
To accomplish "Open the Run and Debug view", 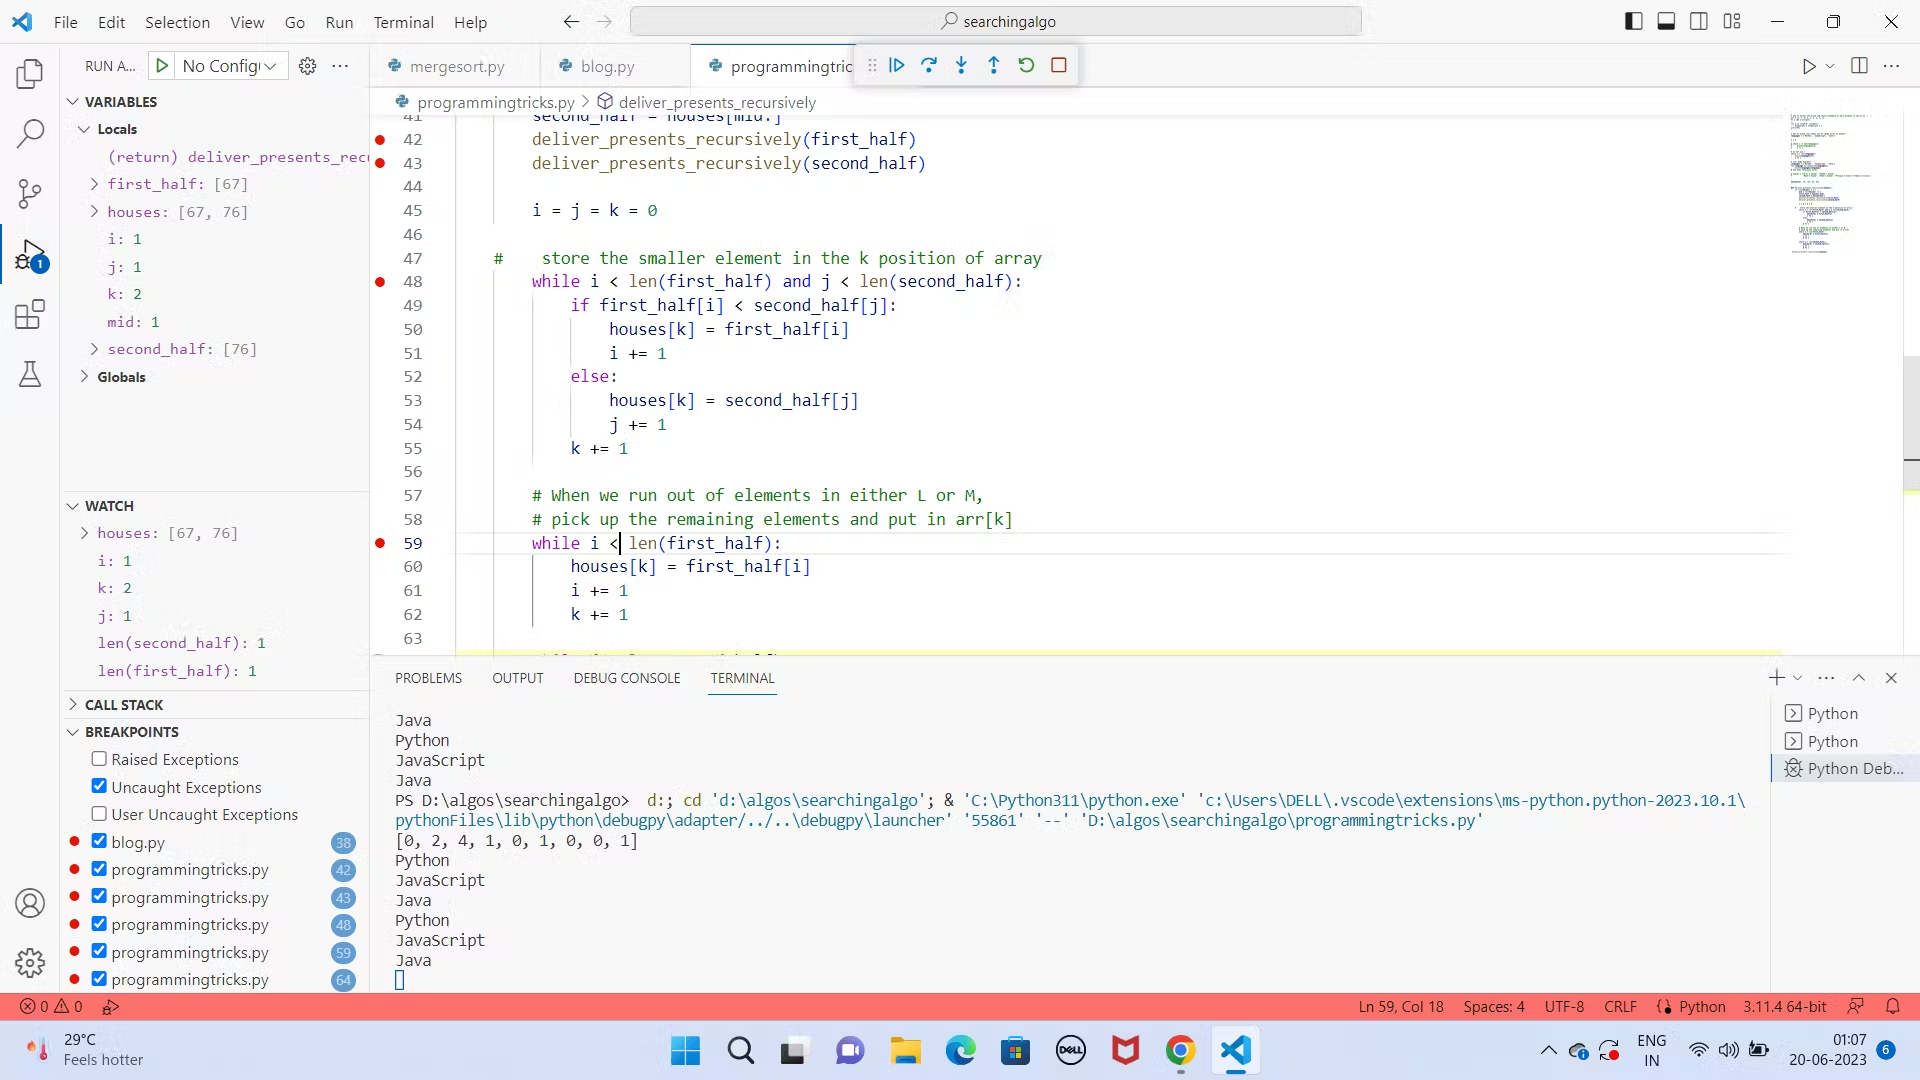I will [x=30, y=255].
